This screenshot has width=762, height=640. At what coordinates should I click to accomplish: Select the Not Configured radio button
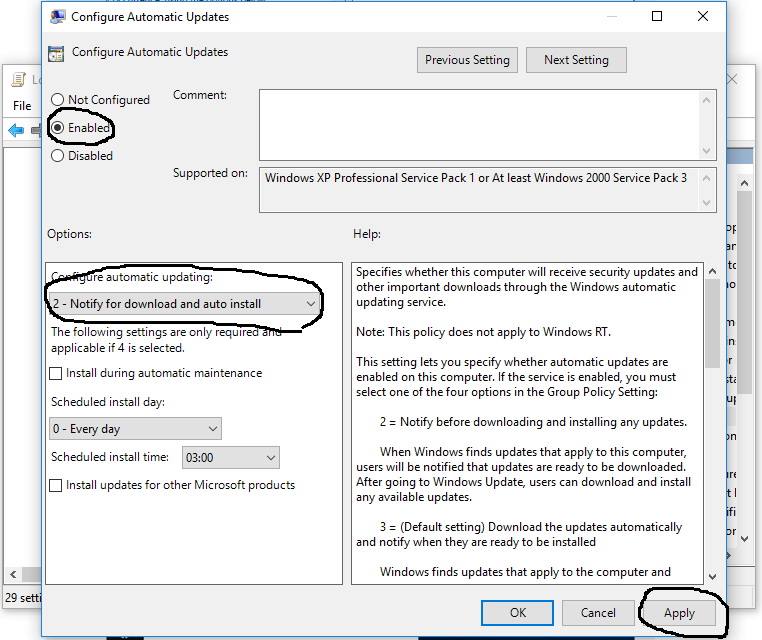(57, 100)
